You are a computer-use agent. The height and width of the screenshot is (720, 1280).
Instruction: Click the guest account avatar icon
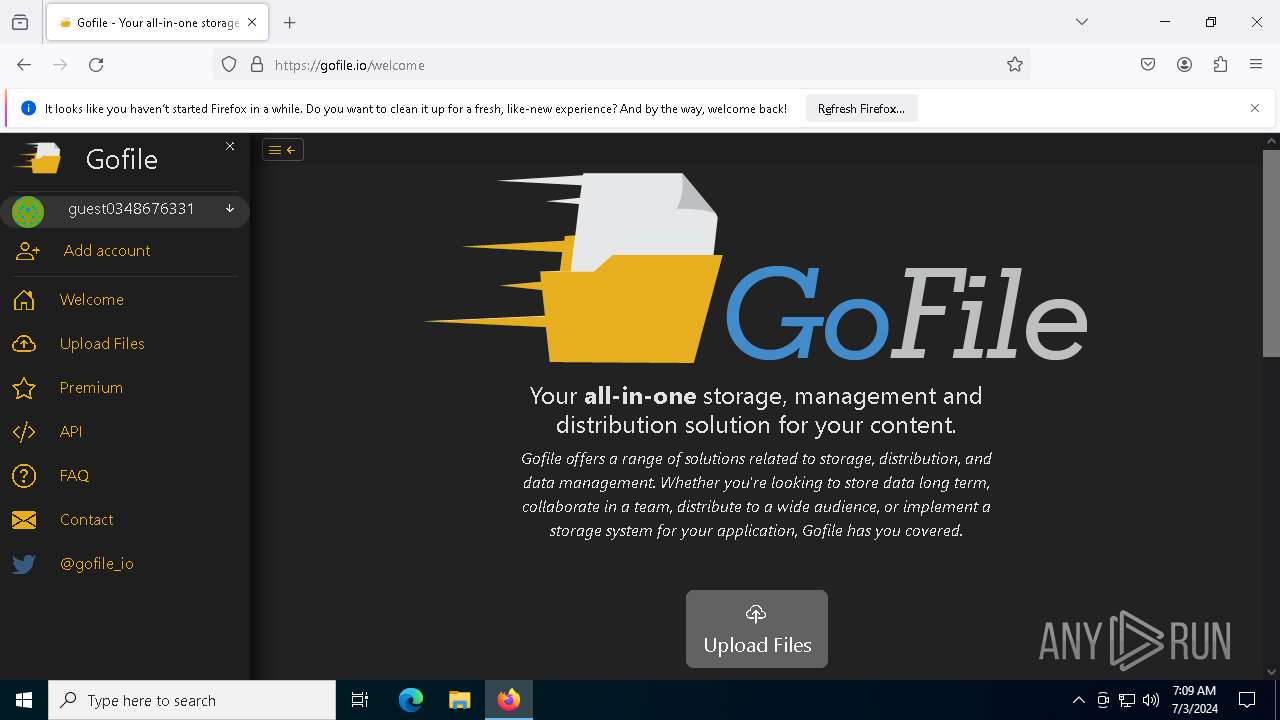28,212
